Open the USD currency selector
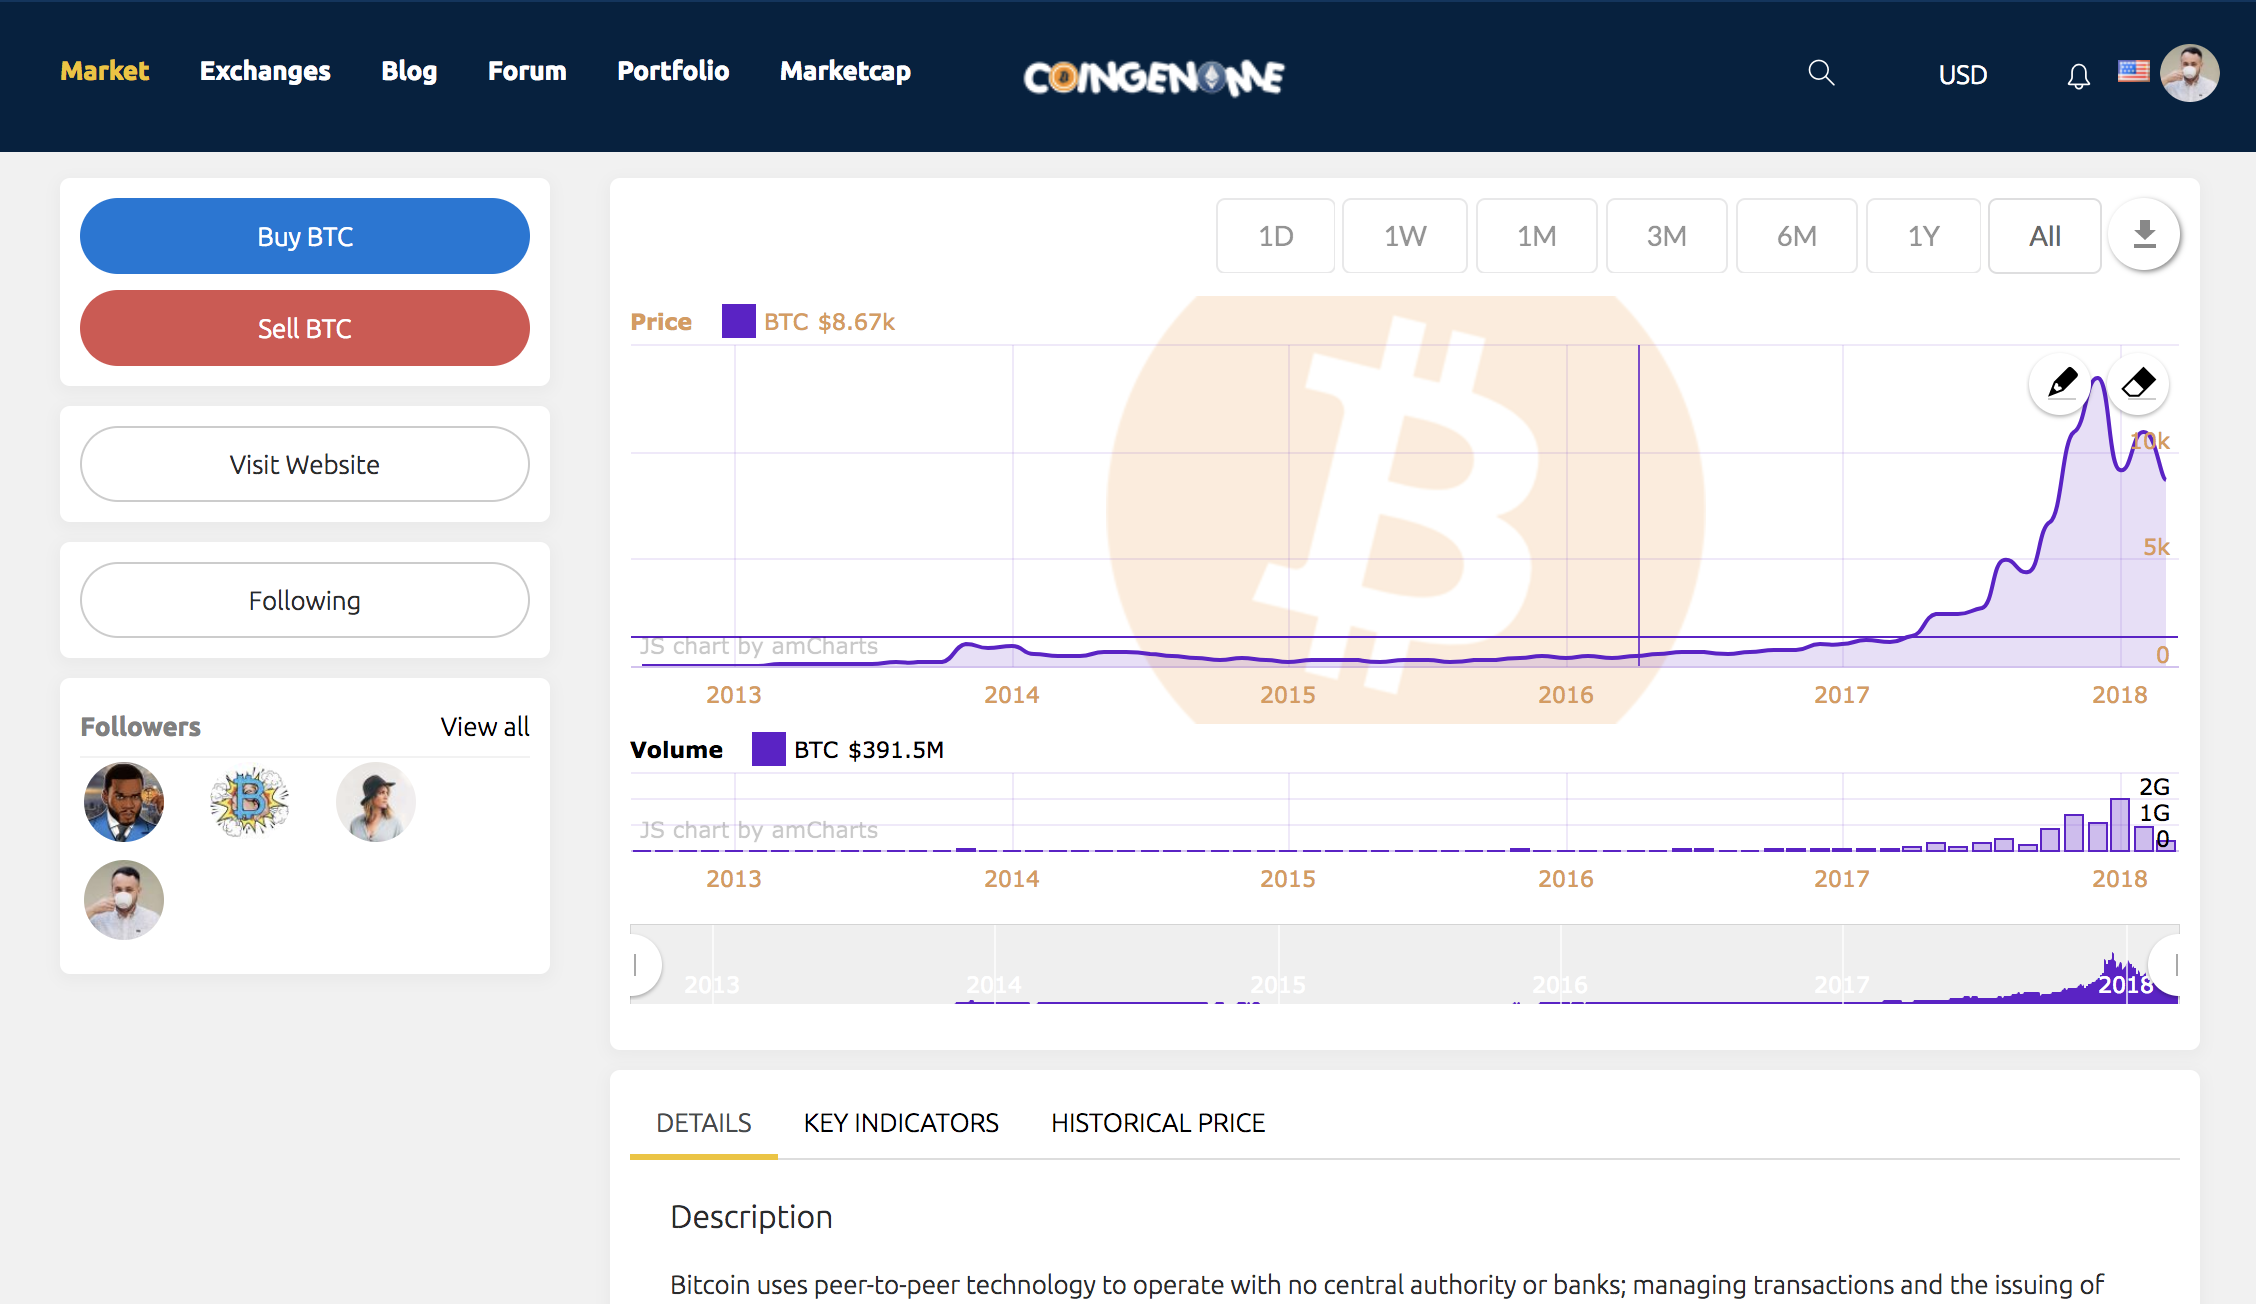Image resolution: width=2256 pixels, height=1304 pixels. (x=1962, y=75)
